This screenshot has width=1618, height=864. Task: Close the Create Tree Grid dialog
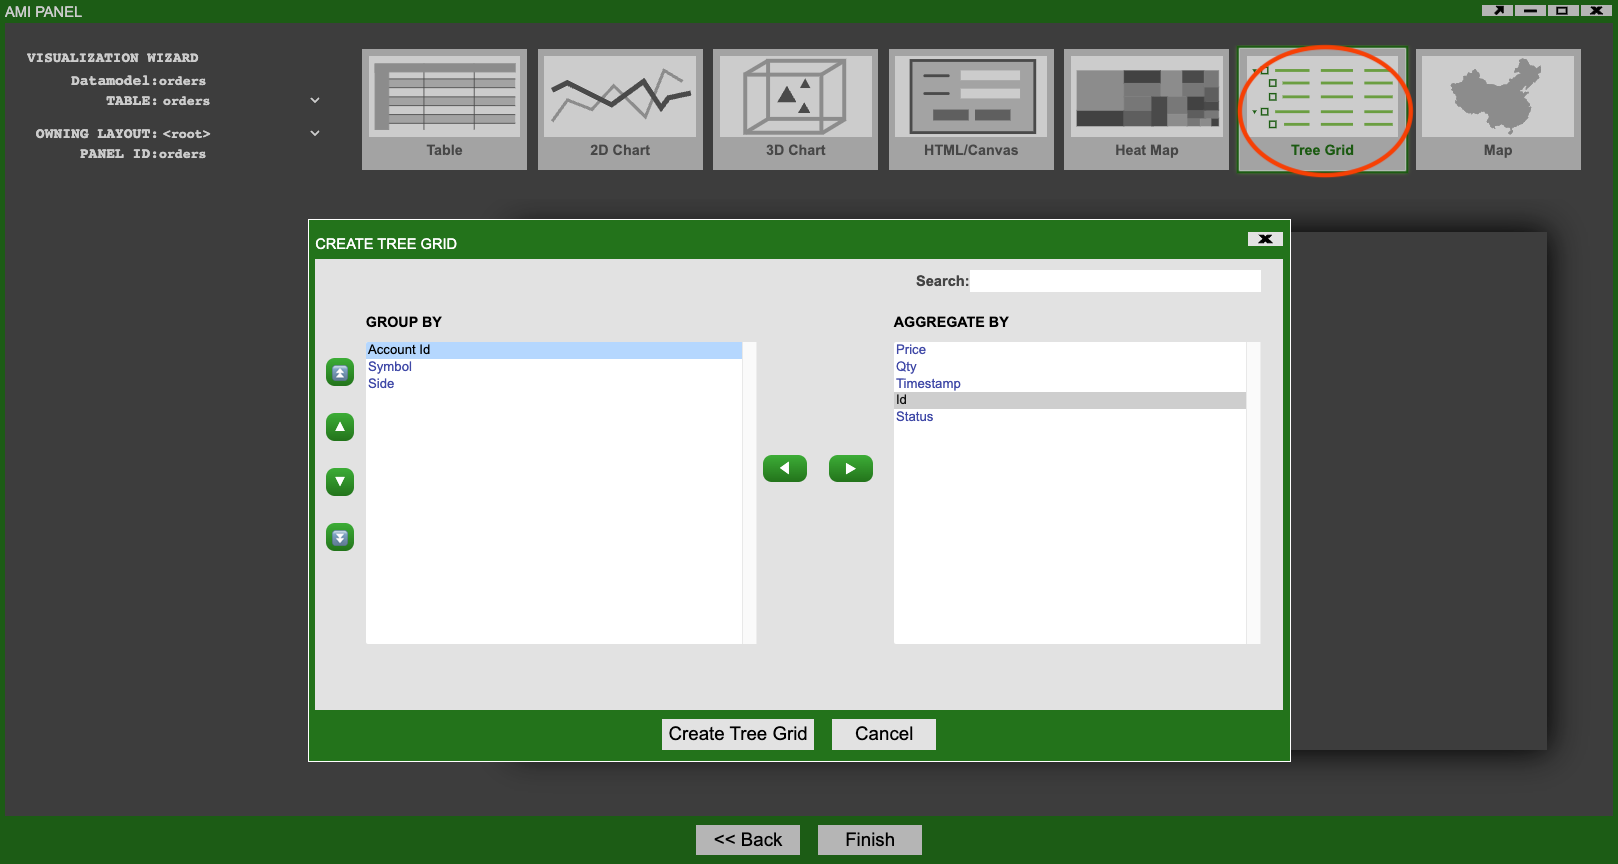(x=1265, y=239)
